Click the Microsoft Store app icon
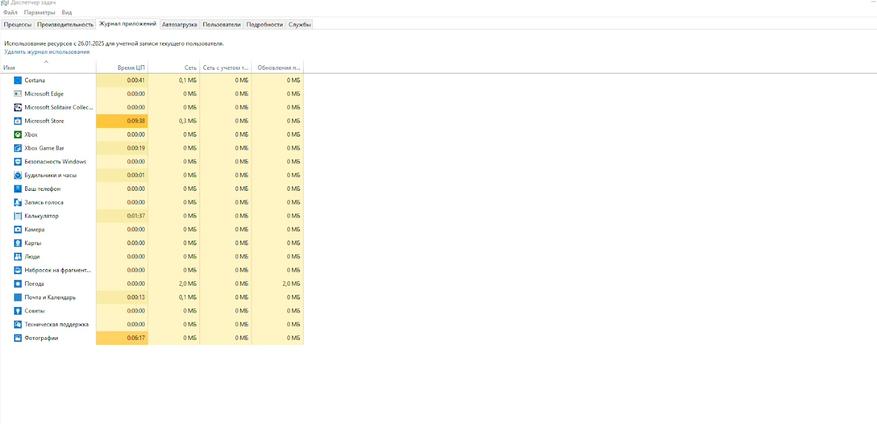Image resolution: width=877 pixels, height=424 pixels. [17, 121]
